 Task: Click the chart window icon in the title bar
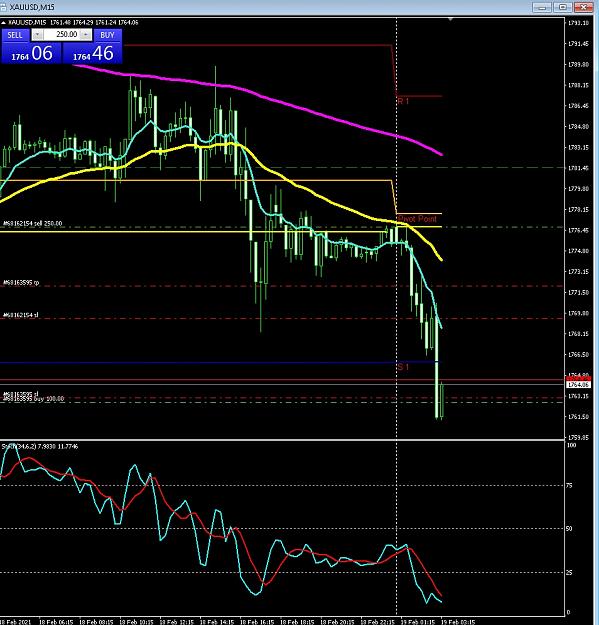[x=3, y=7]
